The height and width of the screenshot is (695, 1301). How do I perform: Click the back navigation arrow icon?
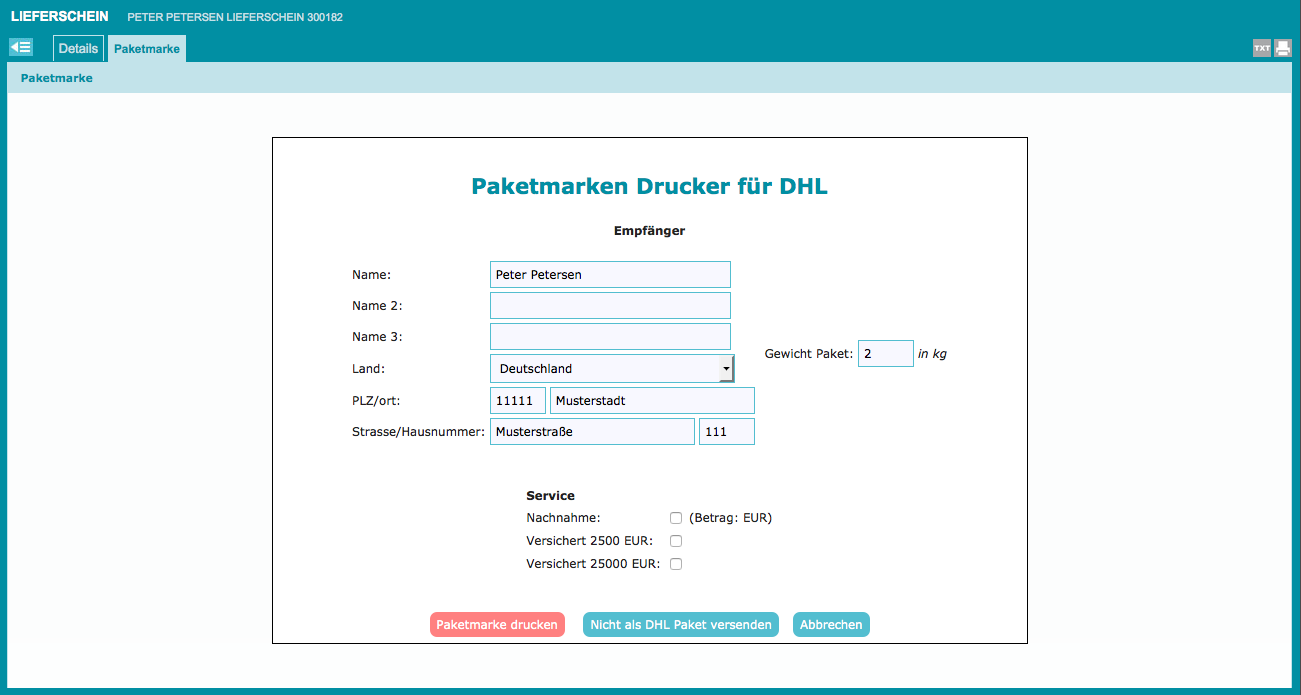point(21,47)
